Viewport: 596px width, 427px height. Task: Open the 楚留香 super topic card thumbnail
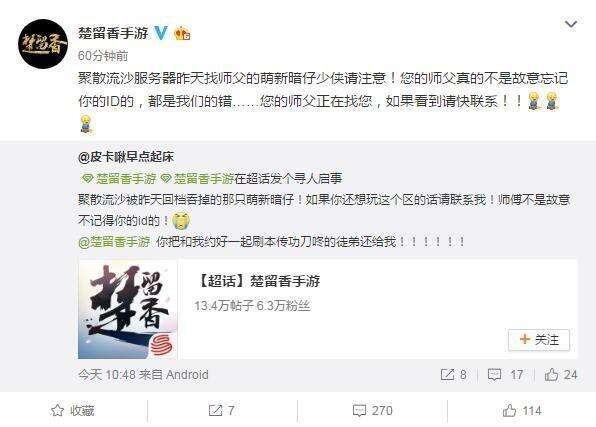pyautogui.click(x=128, y=309)
